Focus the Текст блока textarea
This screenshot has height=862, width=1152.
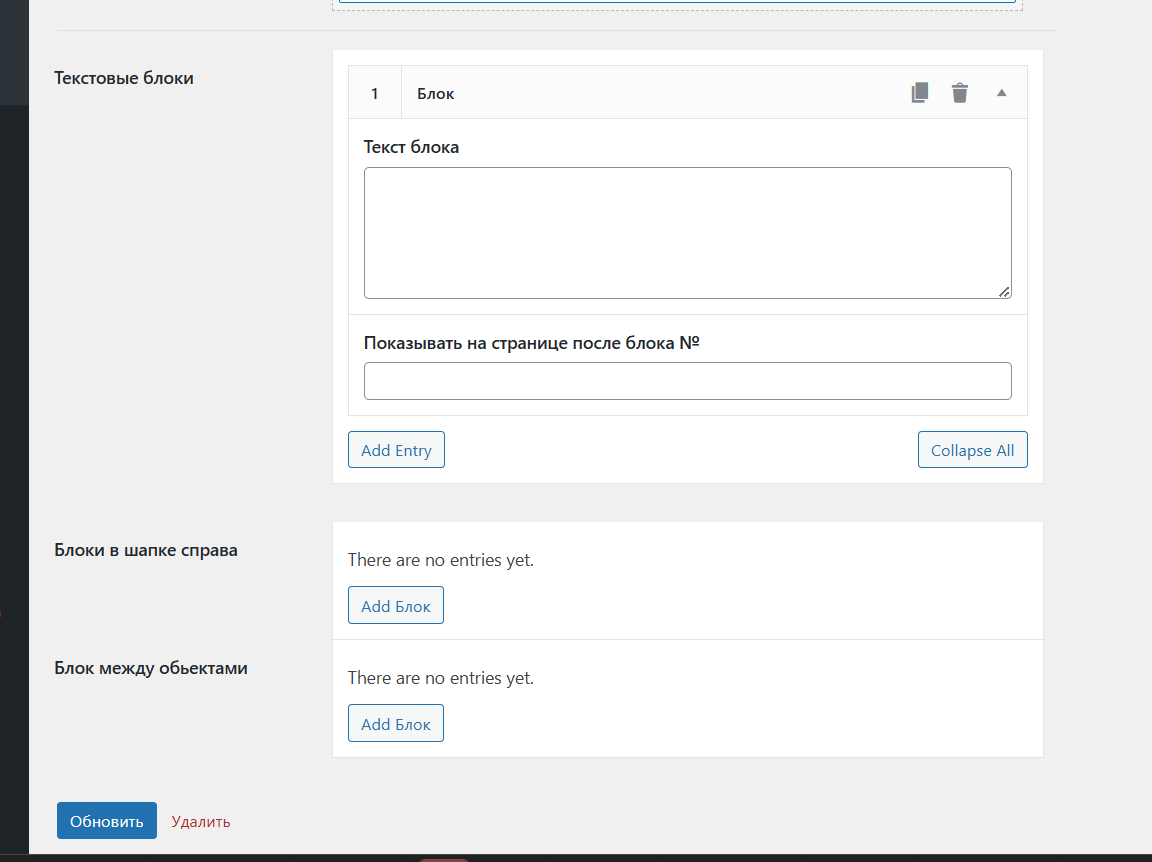point(687,232)
